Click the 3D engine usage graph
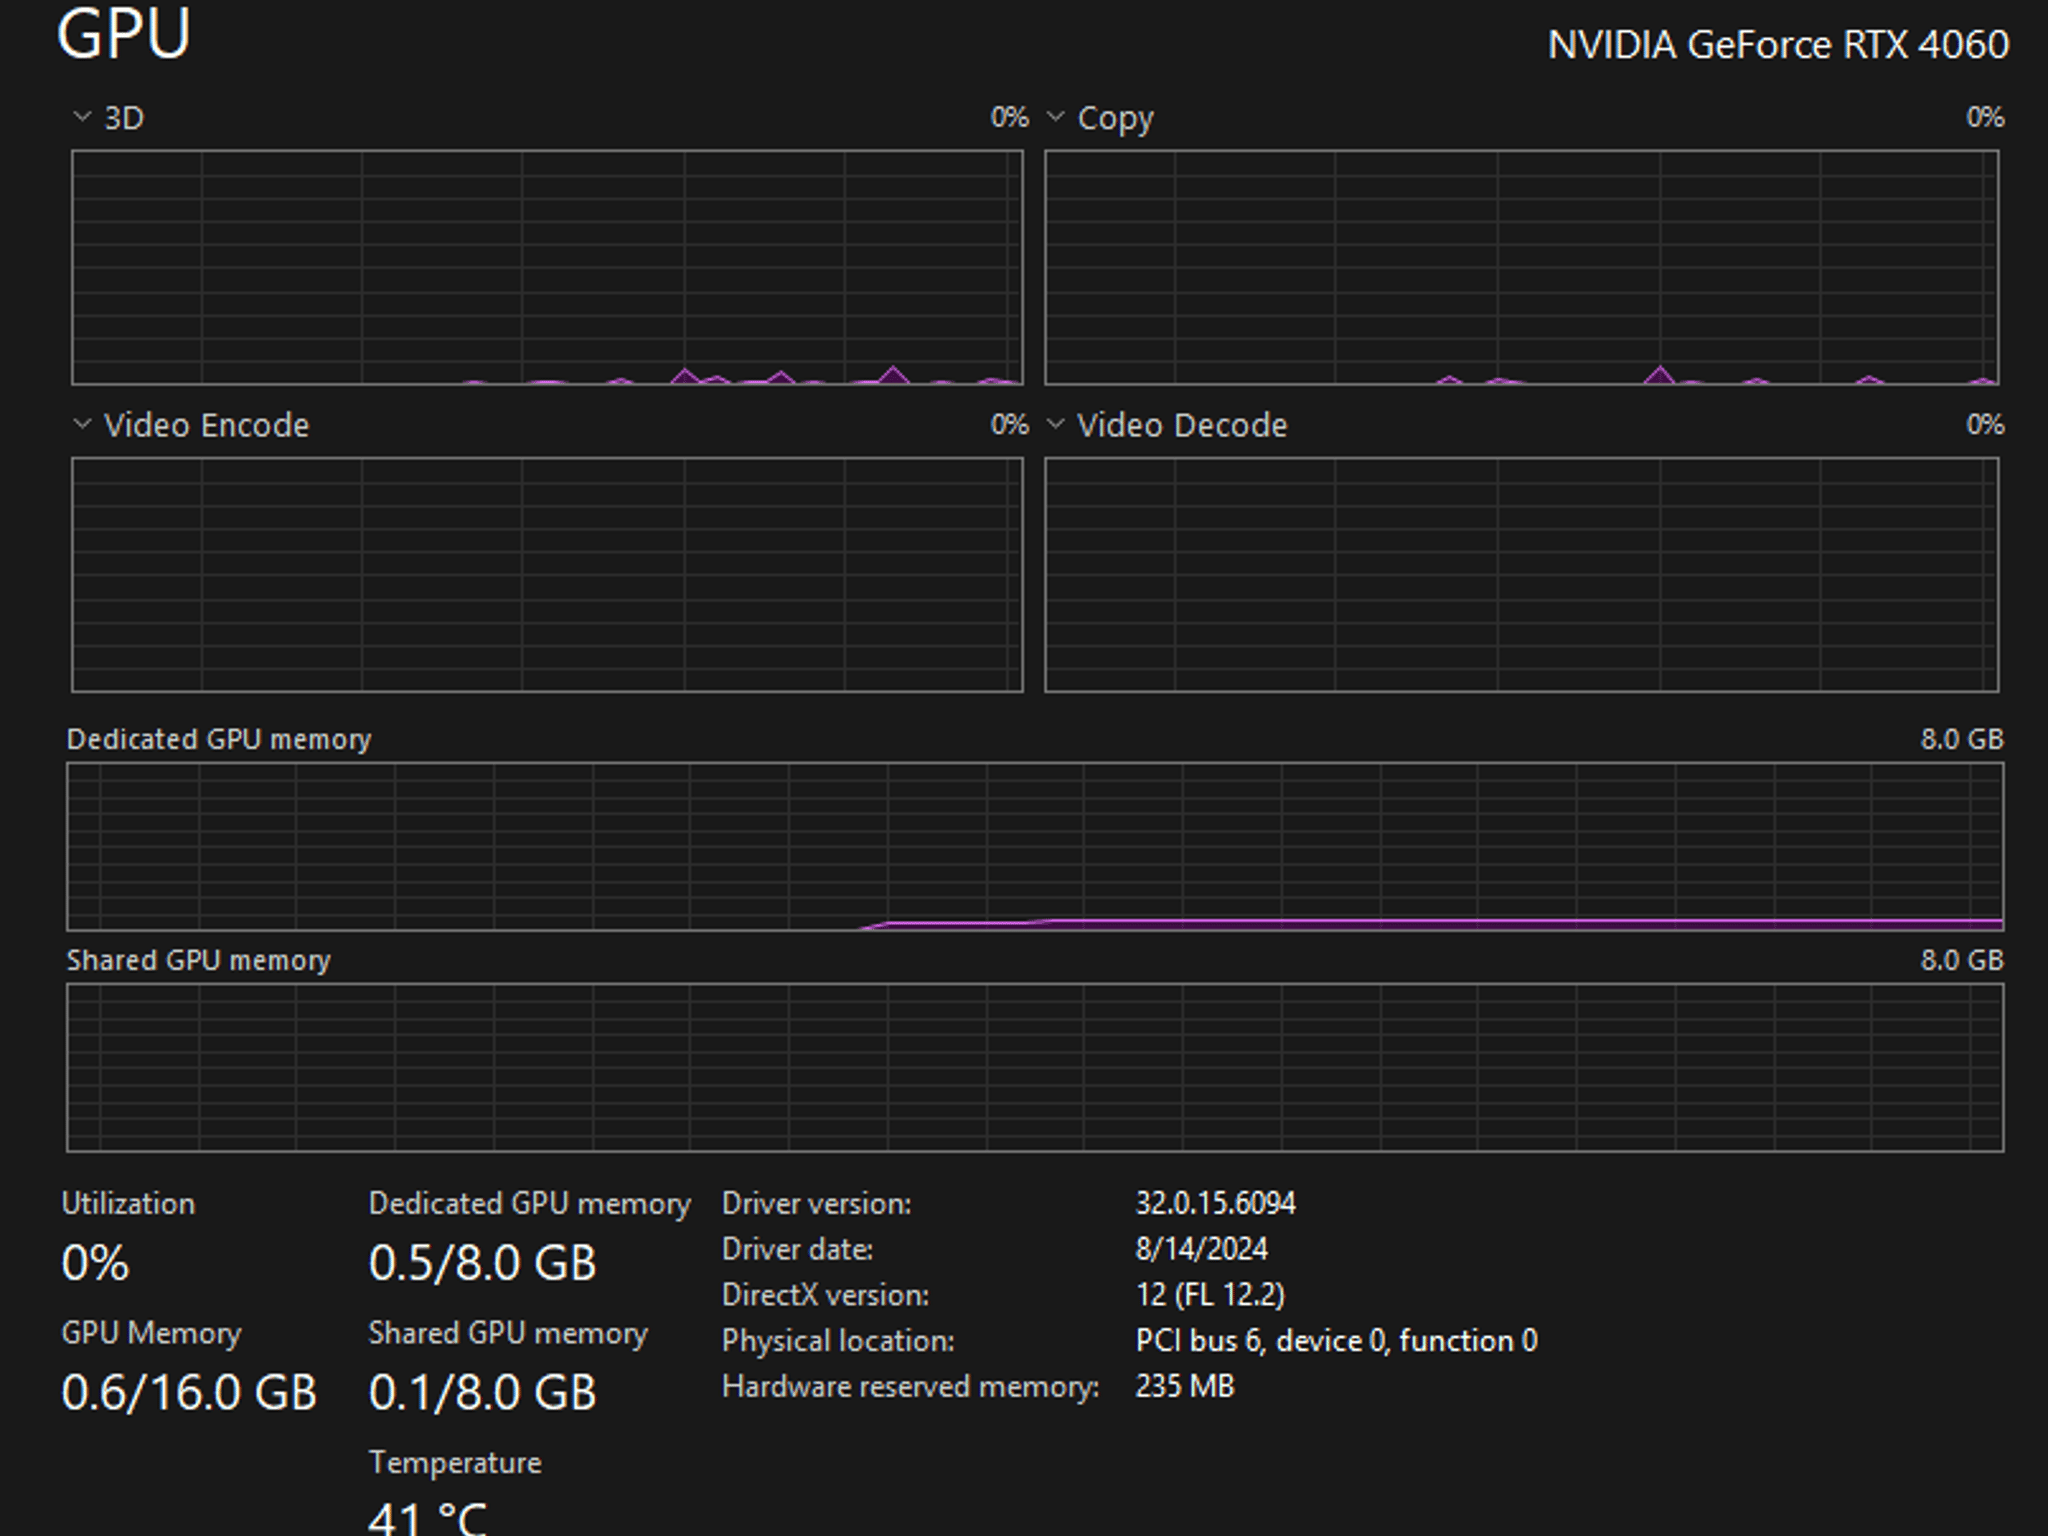The height and width of the screenshot is (1536, 2048). 547,267
